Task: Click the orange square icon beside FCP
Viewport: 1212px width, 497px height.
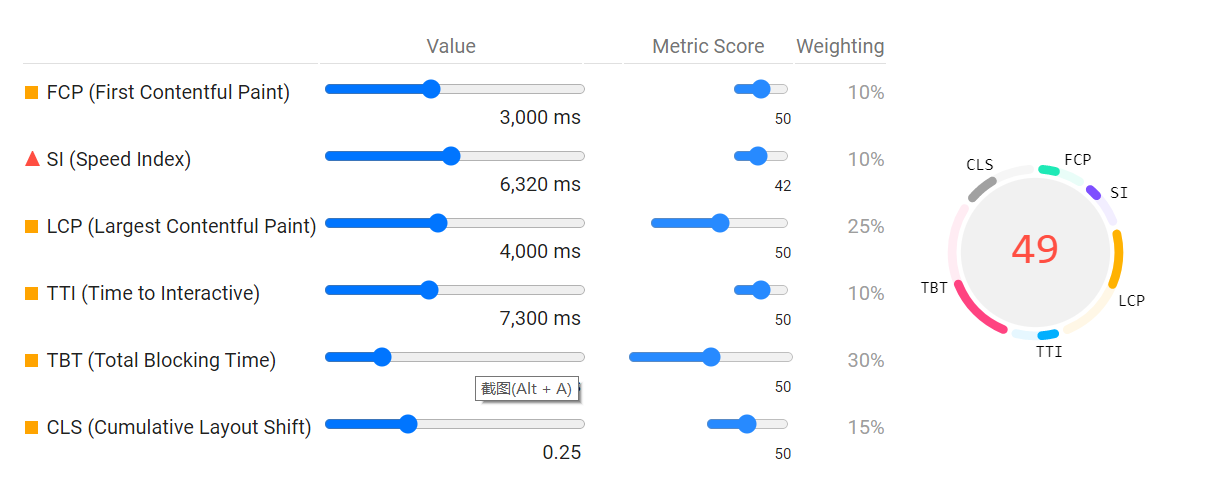Action: click(x=32, y=93)
